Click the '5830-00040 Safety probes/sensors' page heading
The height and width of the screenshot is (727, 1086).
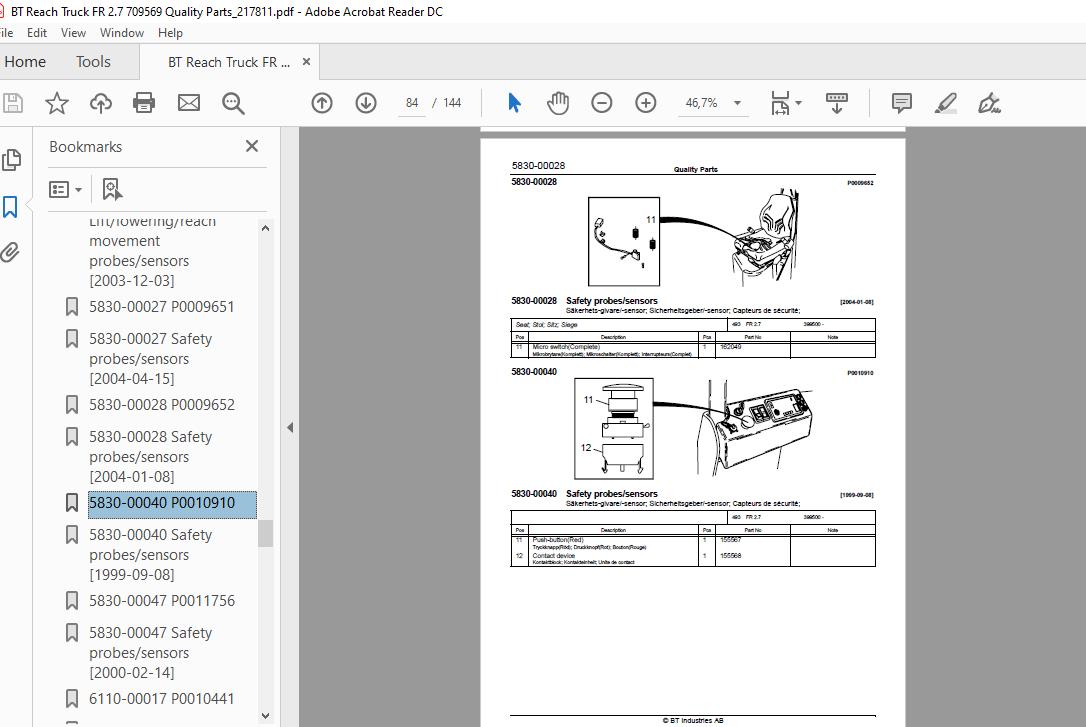pos(585,494)
